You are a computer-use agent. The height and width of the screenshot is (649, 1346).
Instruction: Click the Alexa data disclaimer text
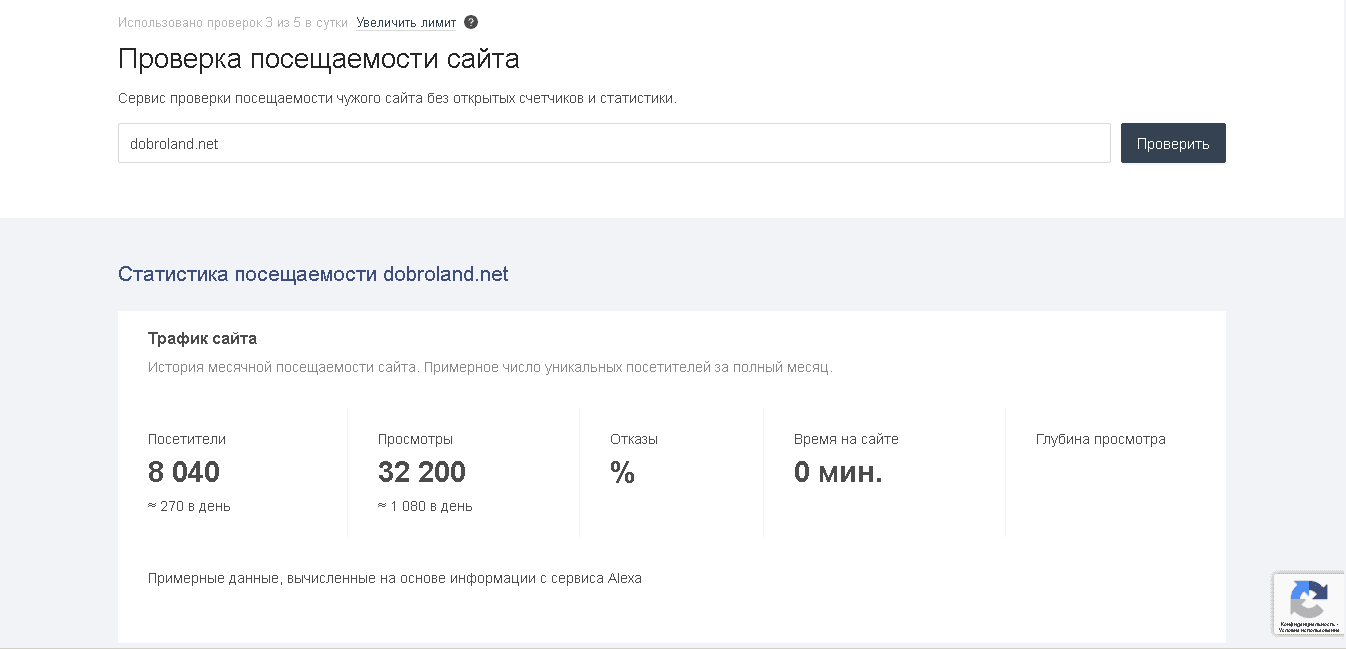[396, 578]
